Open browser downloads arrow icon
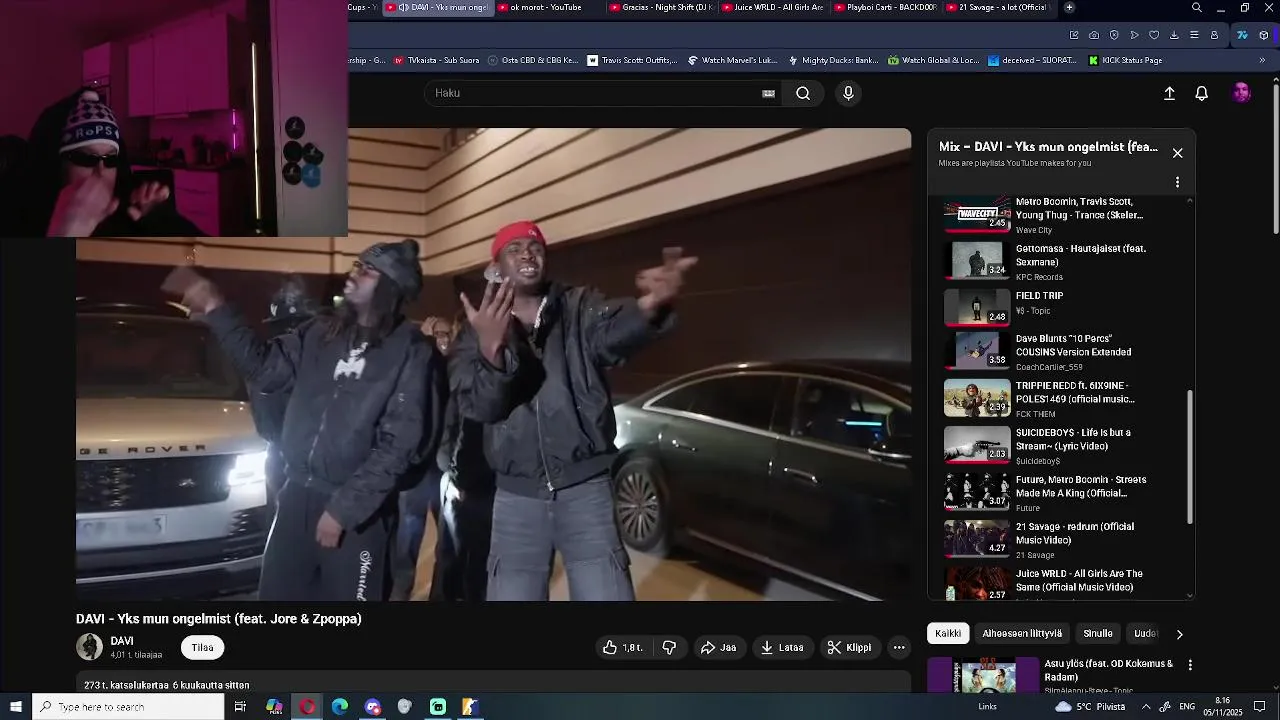Screen dimensions: 1280x720 (1174, 35)
